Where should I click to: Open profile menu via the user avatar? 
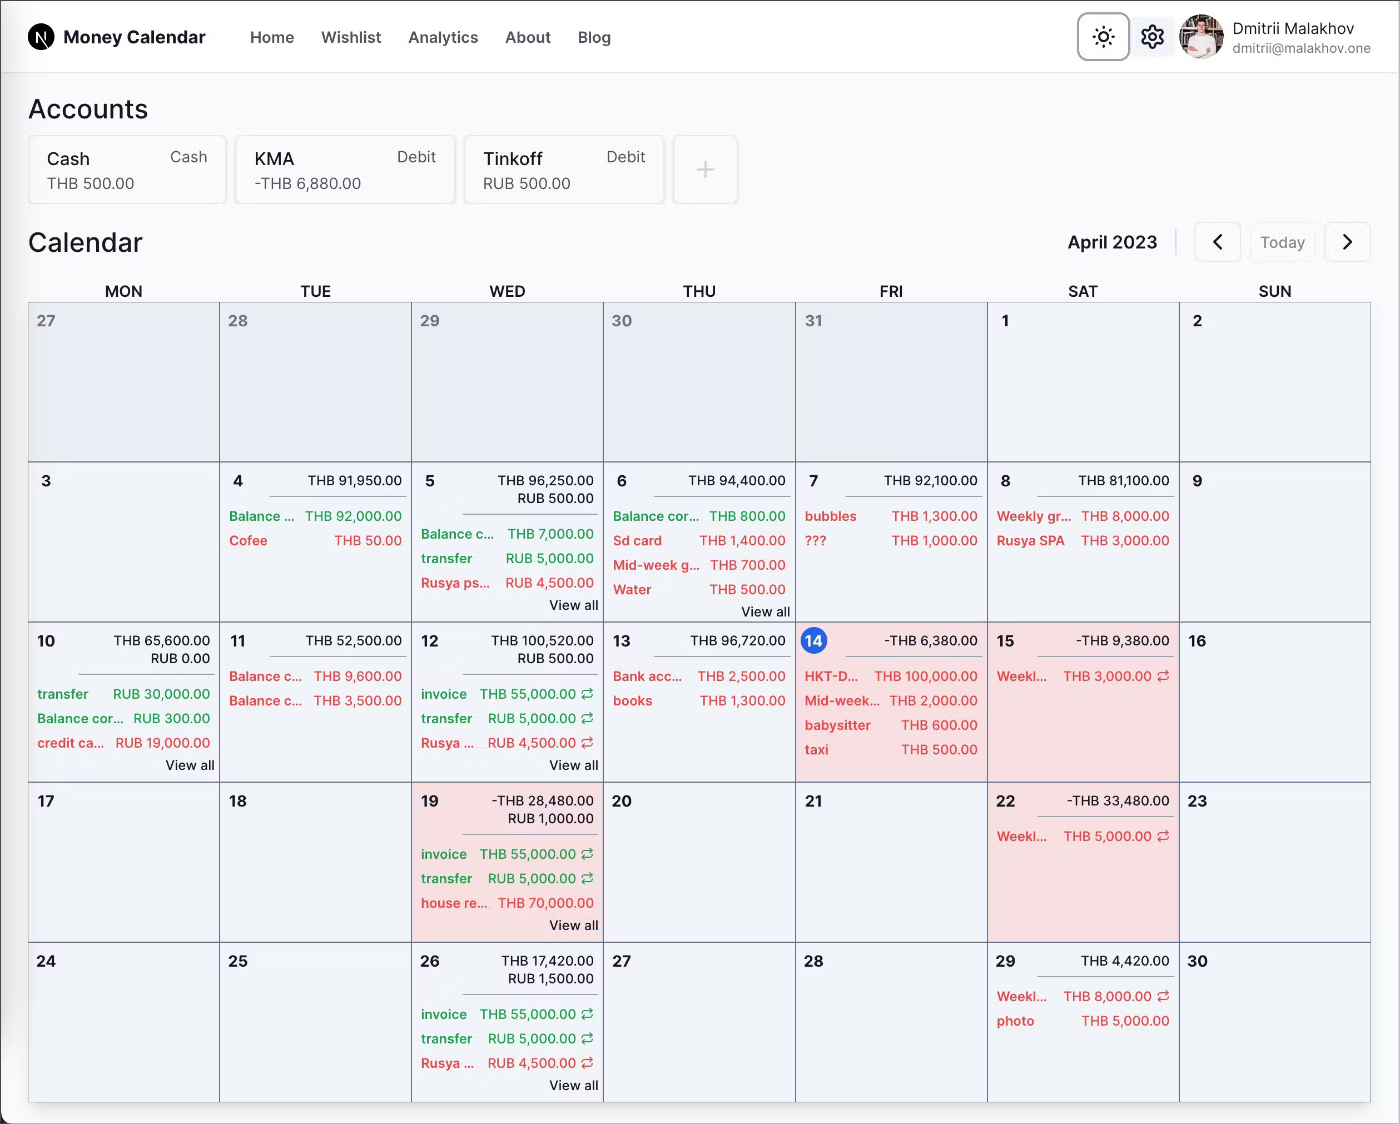click(x=1200, y=37)
